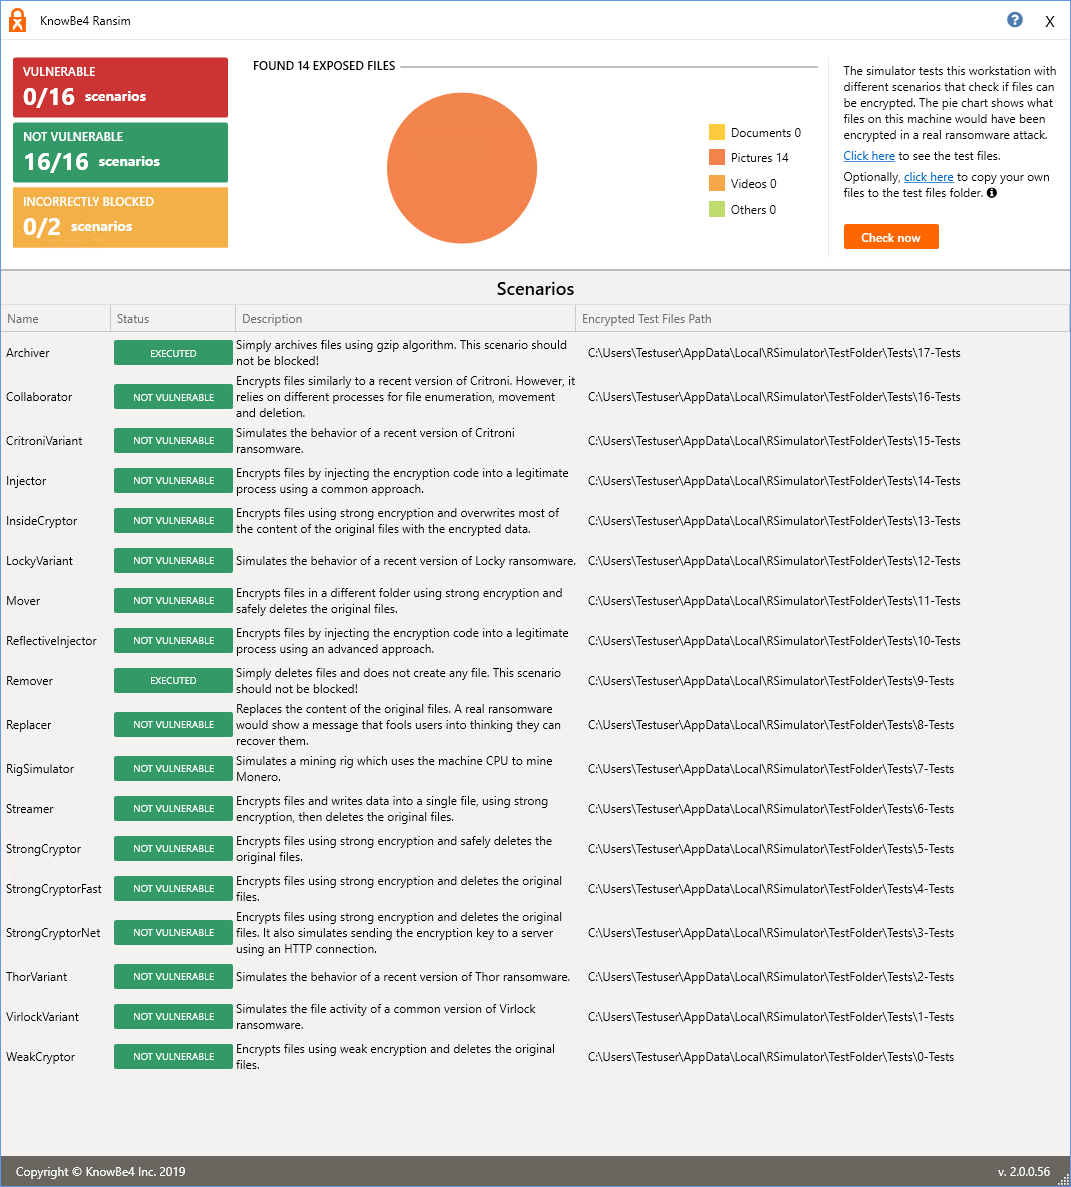This screenshot has width=1071, height=1187.
Task: Click the Documents yellow legend swatch
Action: pos(717,132)
